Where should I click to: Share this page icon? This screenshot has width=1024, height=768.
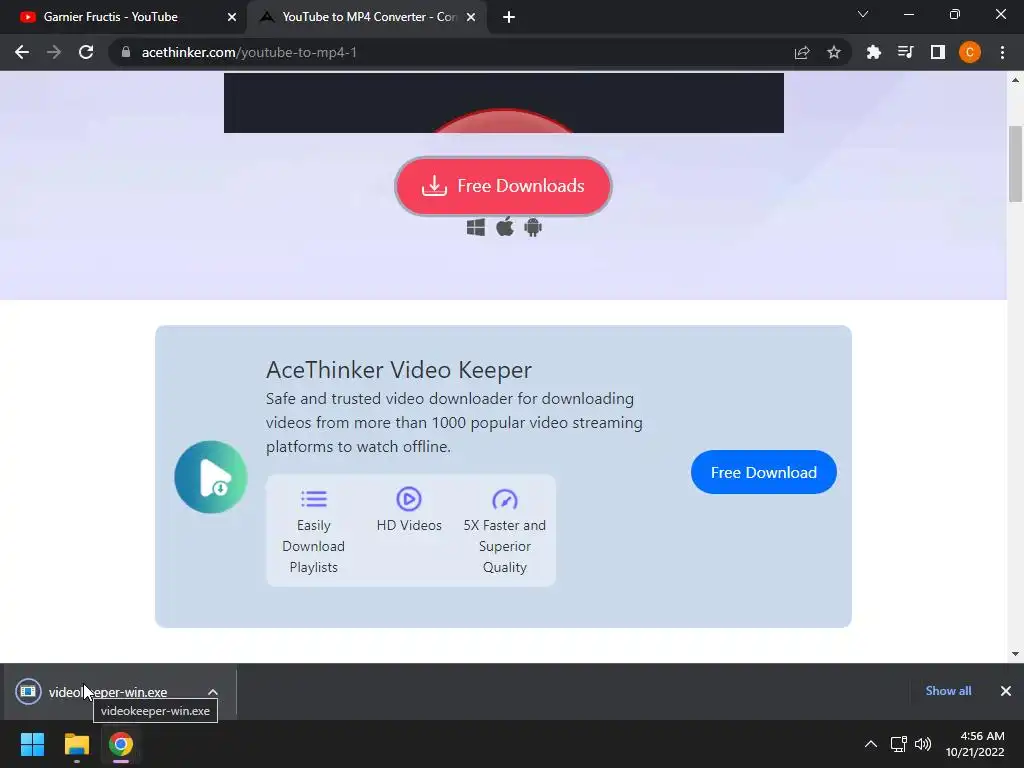pos(802,52)
